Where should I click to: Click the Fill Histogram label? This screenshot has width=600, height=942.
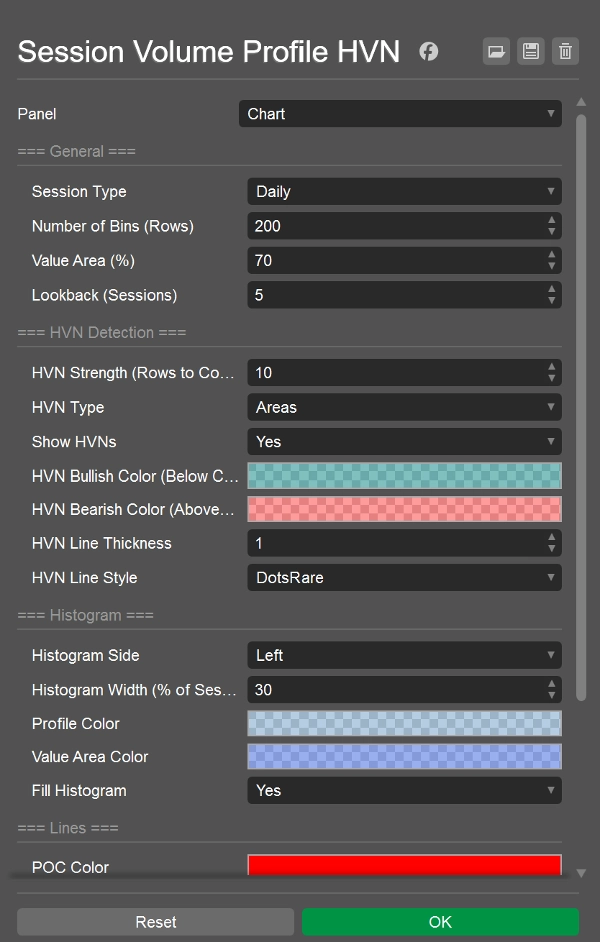coord(79,791)
